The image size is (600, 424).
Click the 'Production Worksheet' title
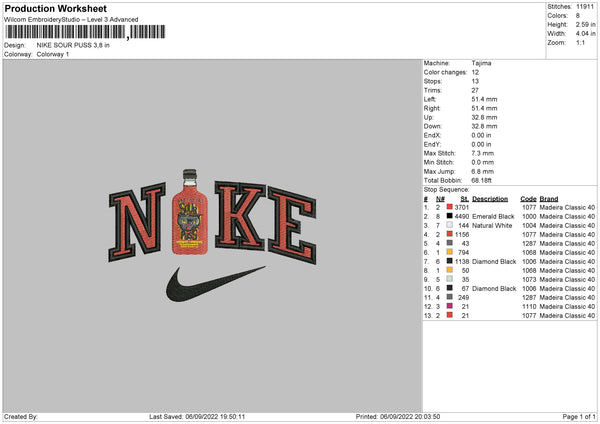[x=55, y=8]
